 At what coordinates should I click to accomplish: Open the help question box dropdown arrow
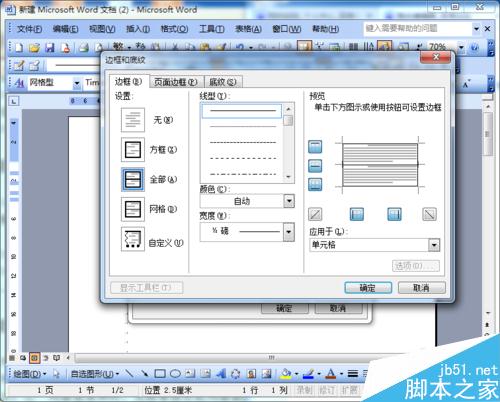pyautogui.click(x=476, y=29)
